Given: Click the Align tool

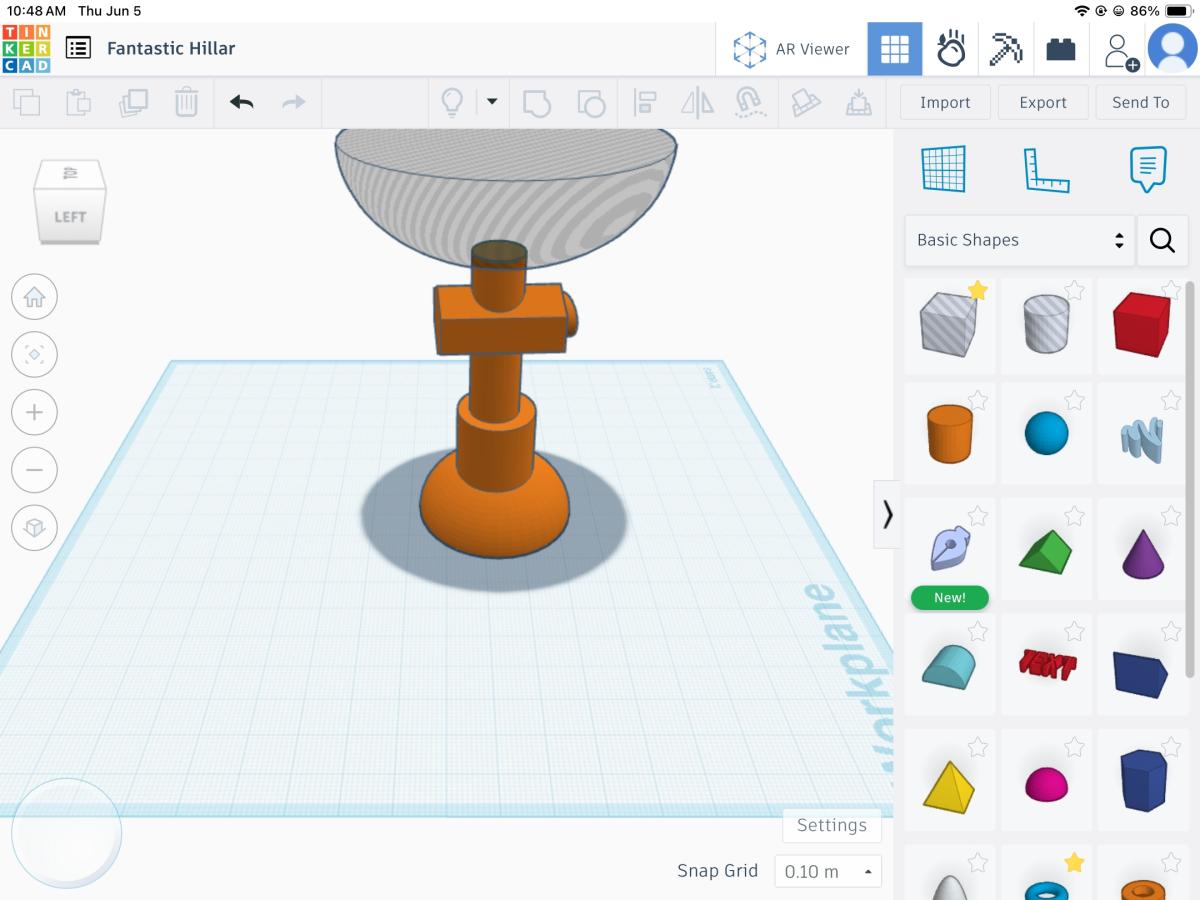Looking at the screenshot, I should tap(645, 102).
